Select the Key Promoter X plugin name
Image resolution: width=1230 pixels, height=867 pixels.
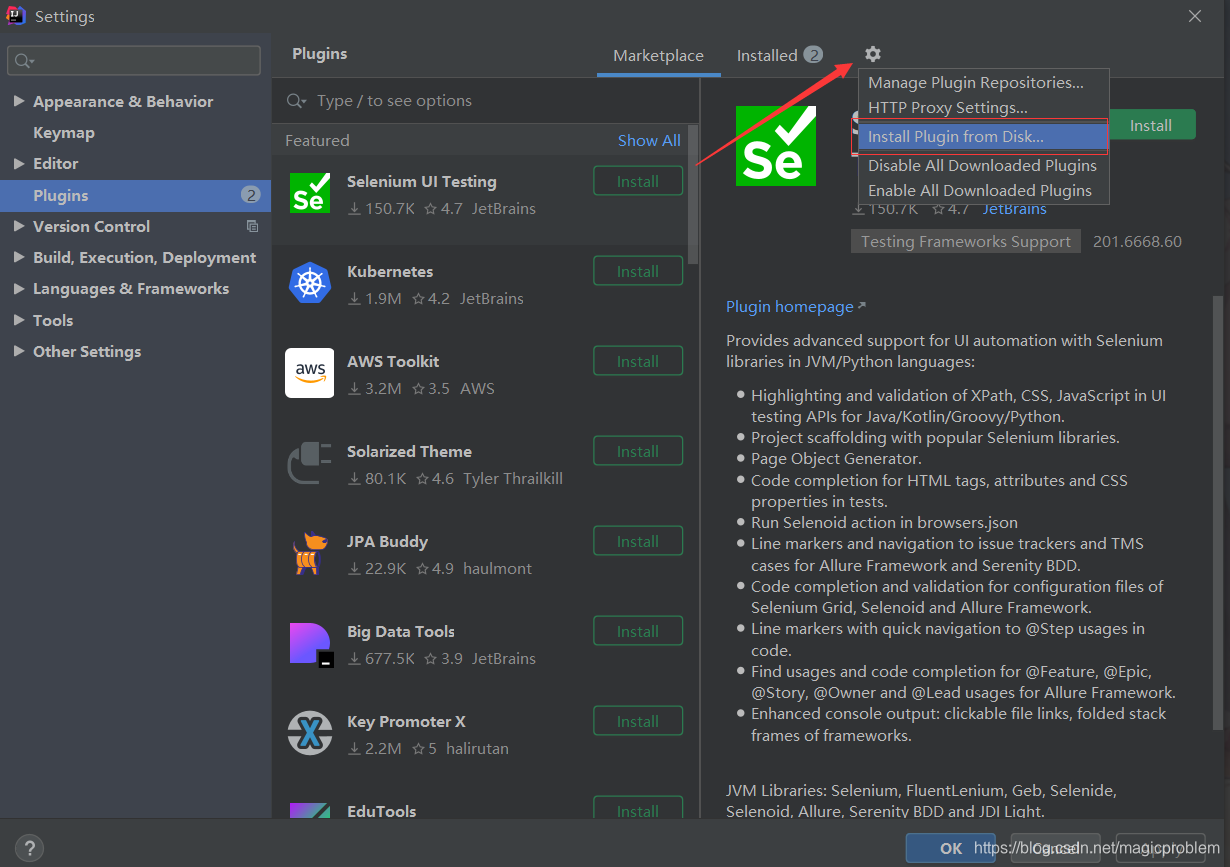406,722
